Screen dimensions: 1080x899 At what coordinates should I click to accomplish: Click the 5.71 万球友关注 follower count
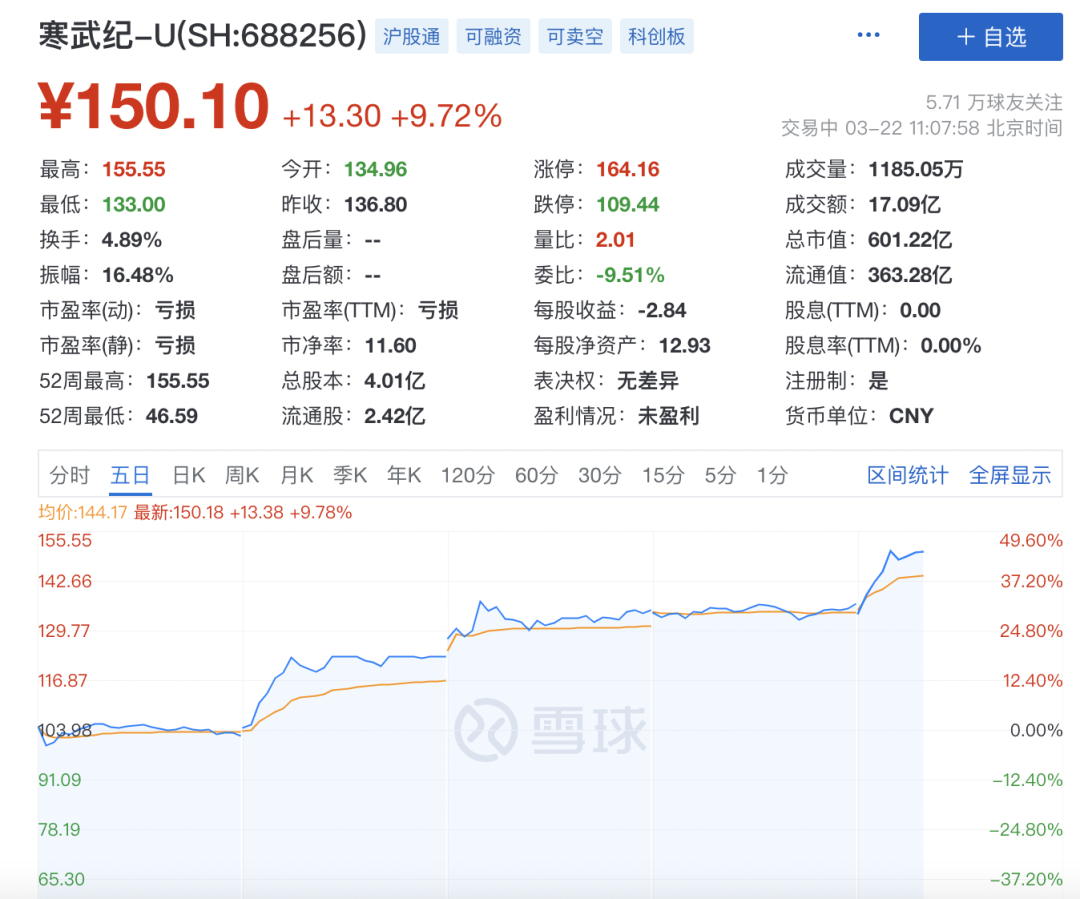click(x=994, y=103)
